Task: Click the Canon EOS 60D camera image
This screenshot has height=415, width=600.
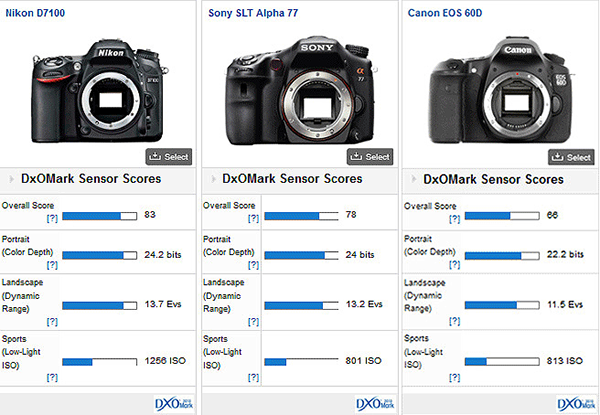Action: [x=501, y=90]
